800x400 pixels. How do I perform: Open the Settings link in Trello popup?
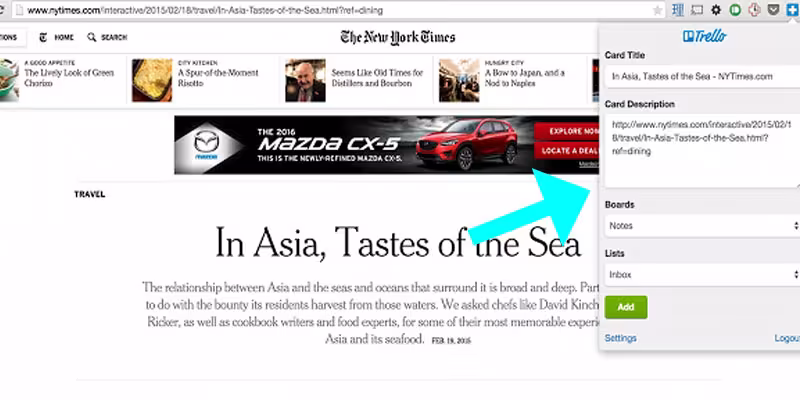tap(620, 338)
